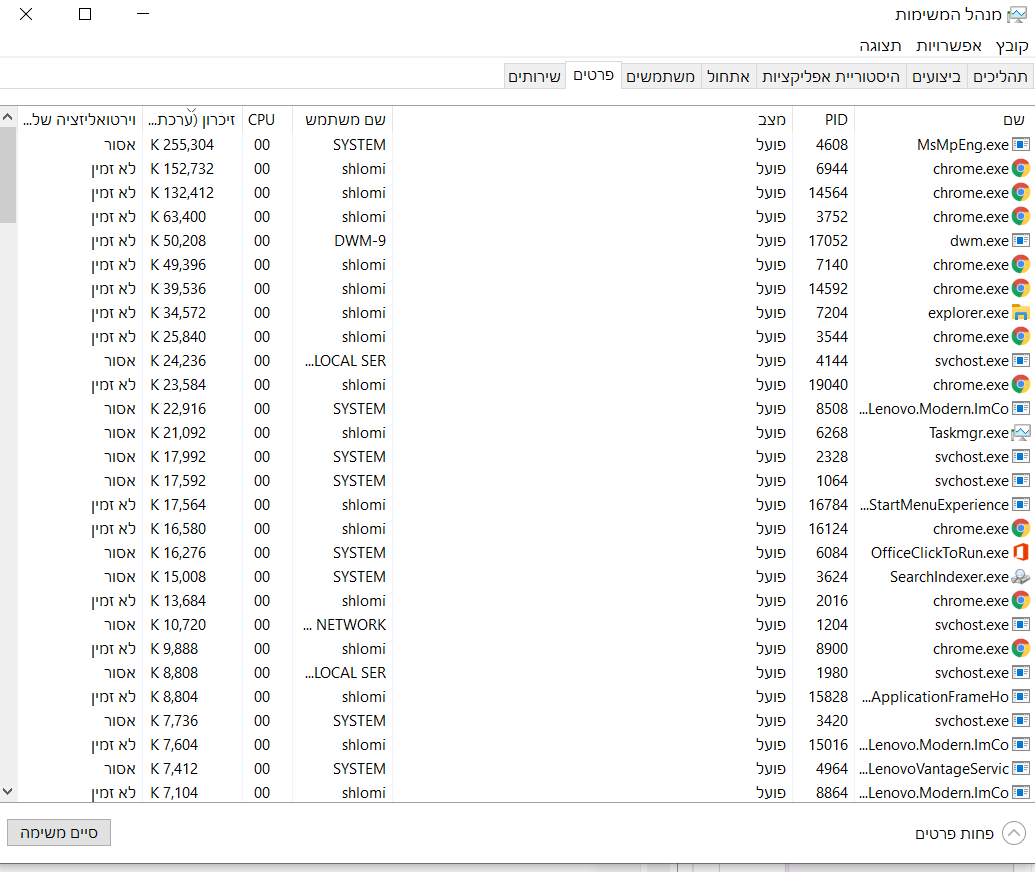Select PID cell 15828

(x=828, y=697)
